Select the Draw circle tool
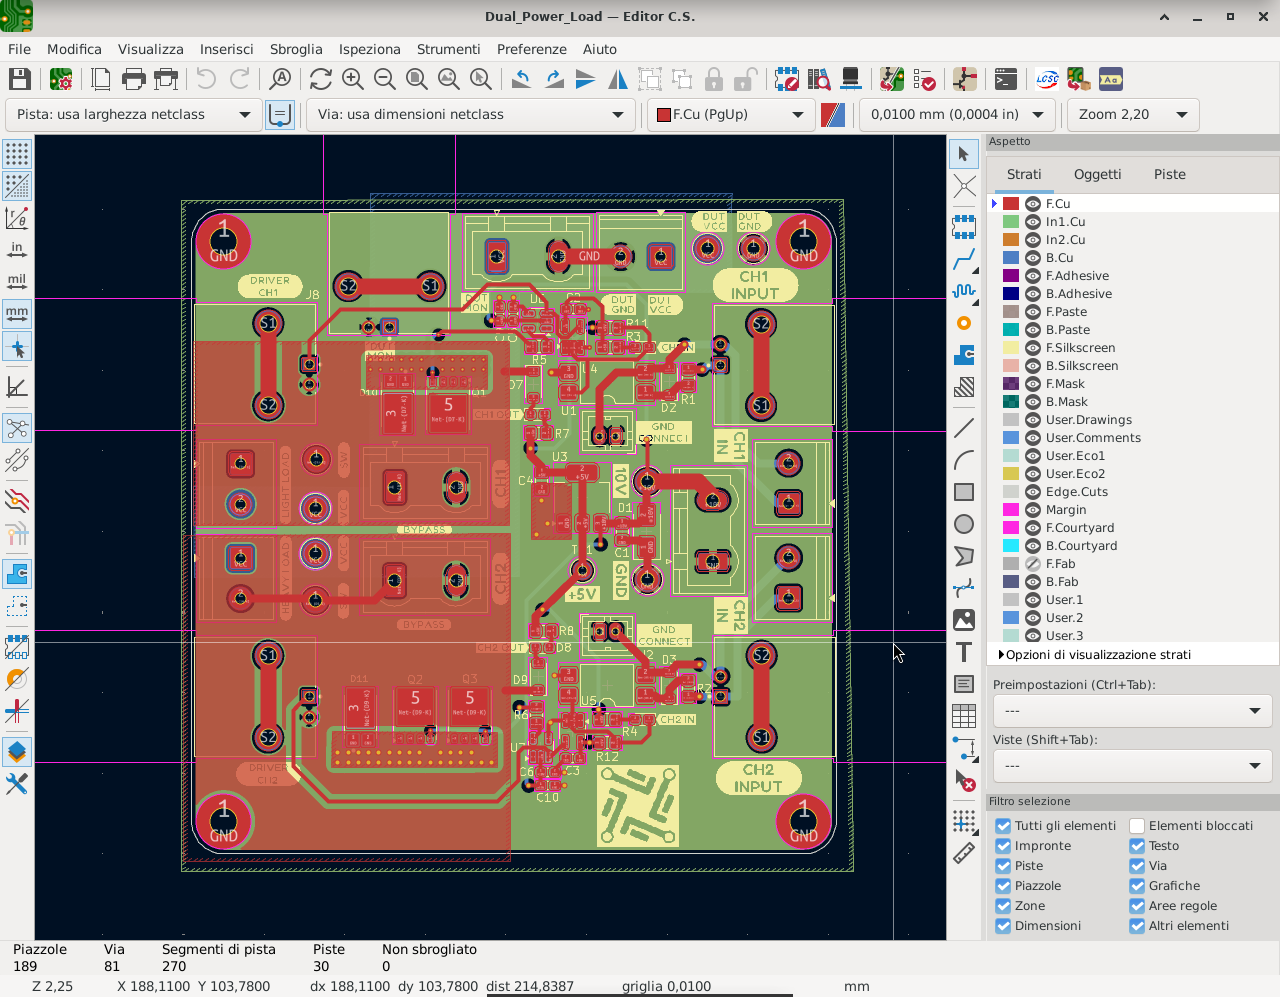Viewport: 1280px width, 997px height. click(964, 524)
